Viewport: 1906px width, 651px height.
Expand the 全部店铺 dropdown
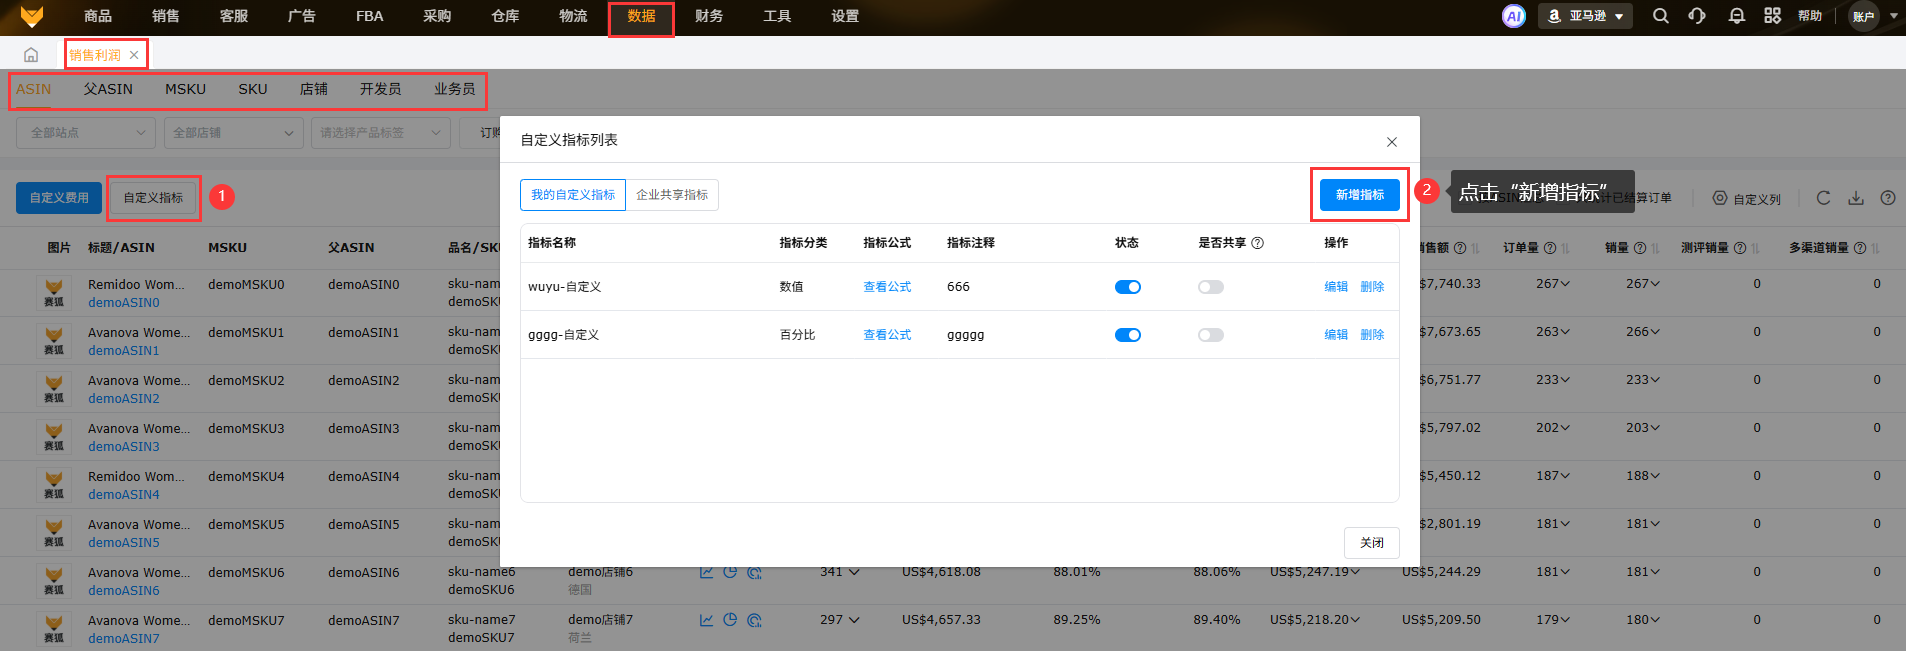pos(233,132)
